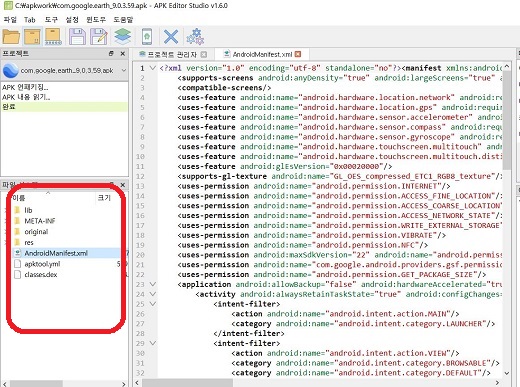Click the editor scroll down arrow

coord(507,373)
